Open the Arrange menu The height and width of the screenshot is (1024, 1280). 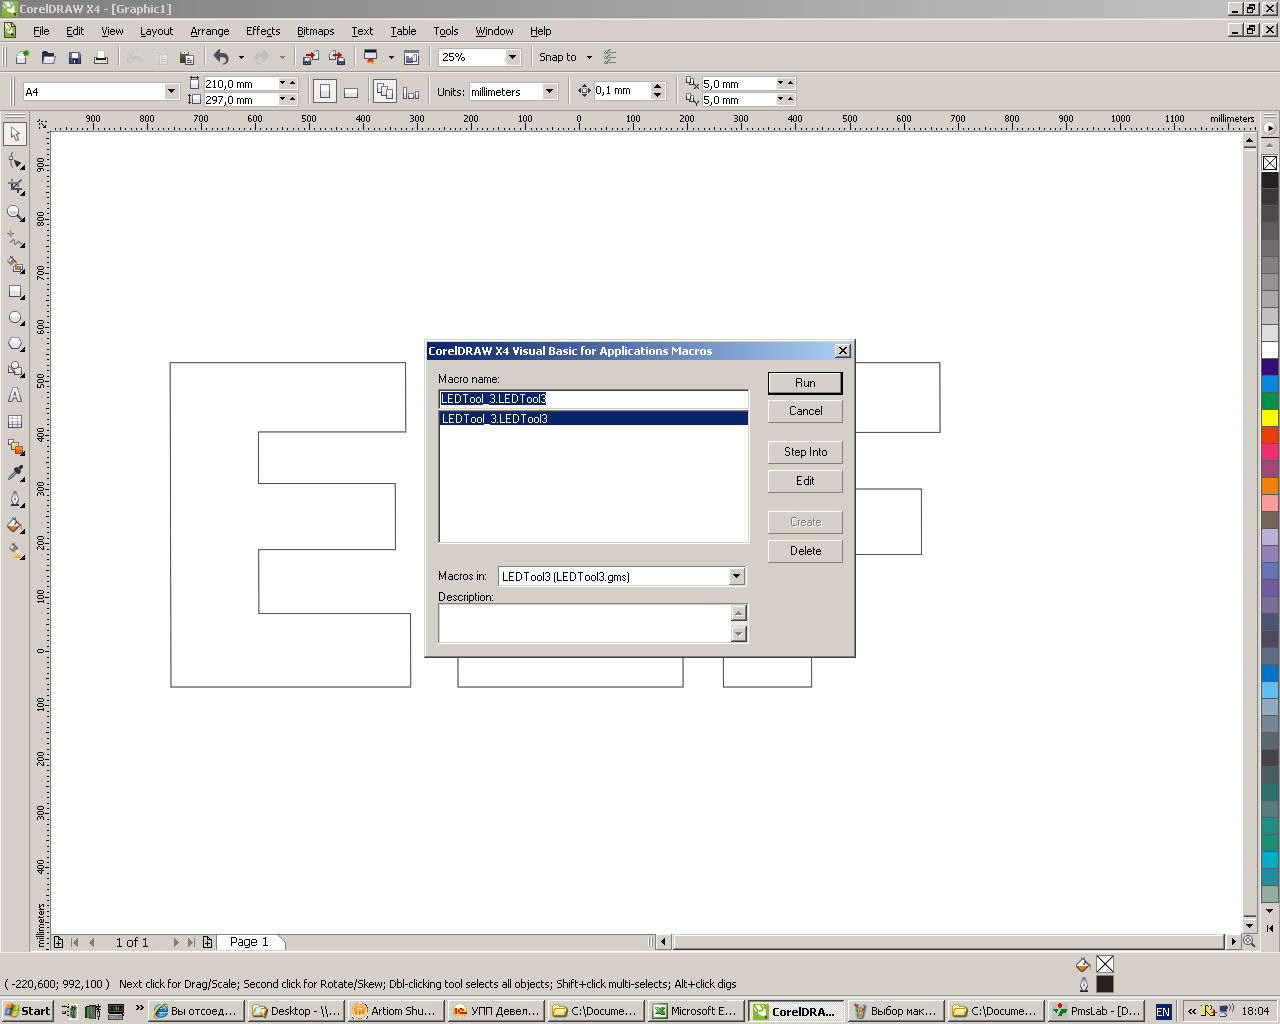pyautogui.click(x=210, y=31)
